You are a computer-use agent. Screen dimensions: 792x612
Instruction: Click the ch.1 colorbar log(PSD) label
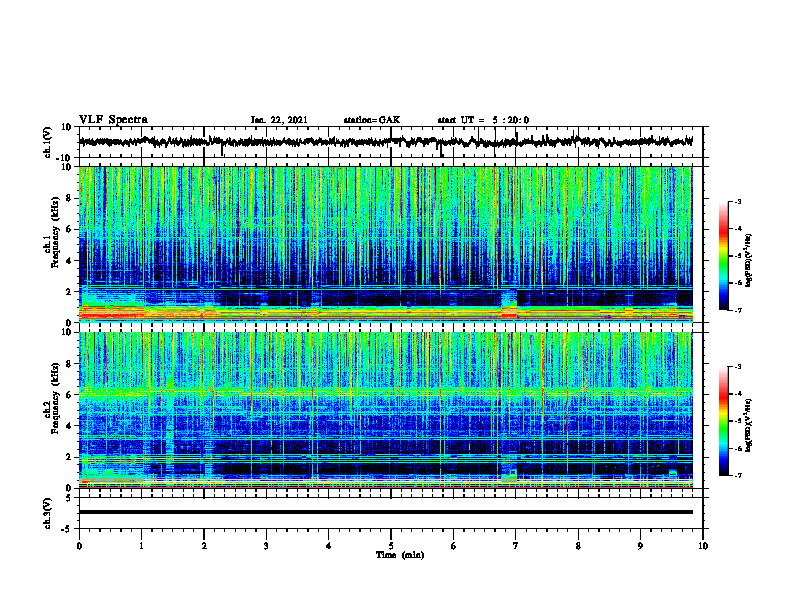pyautogui.click(x=748, y=261)
